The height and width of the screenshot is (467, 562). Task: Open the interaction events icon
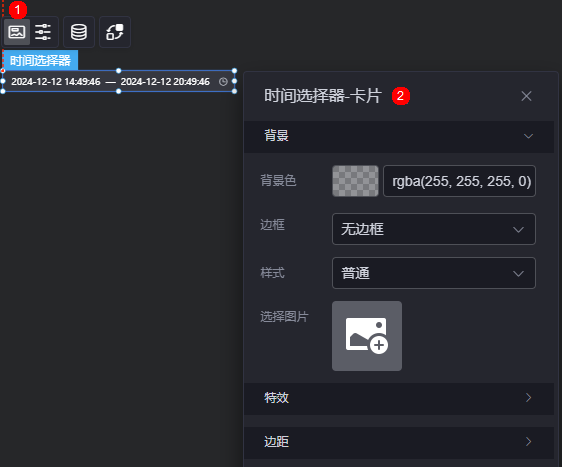coord(115,32)
